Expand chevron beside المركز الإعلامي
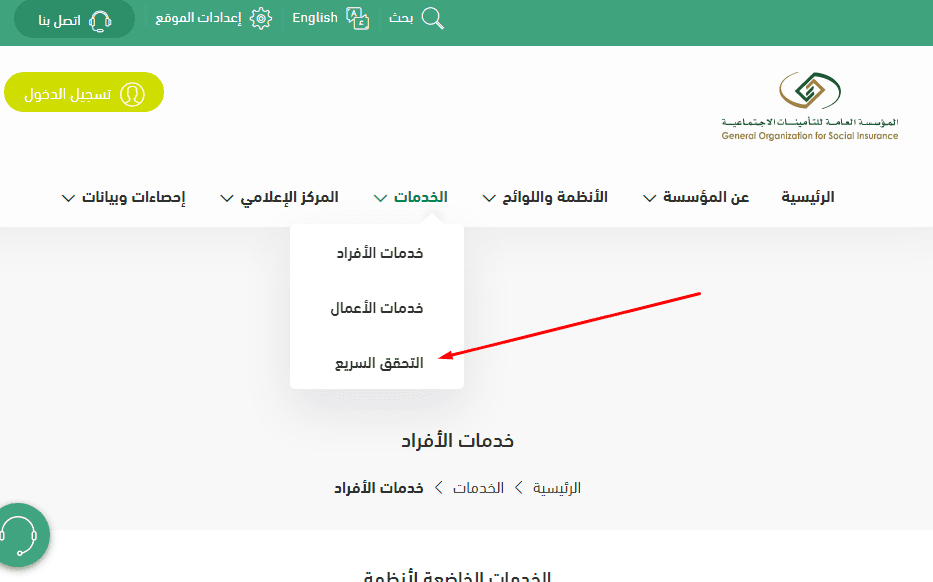Viewport: 933px width, 582px height. click(x=227, y=198)
